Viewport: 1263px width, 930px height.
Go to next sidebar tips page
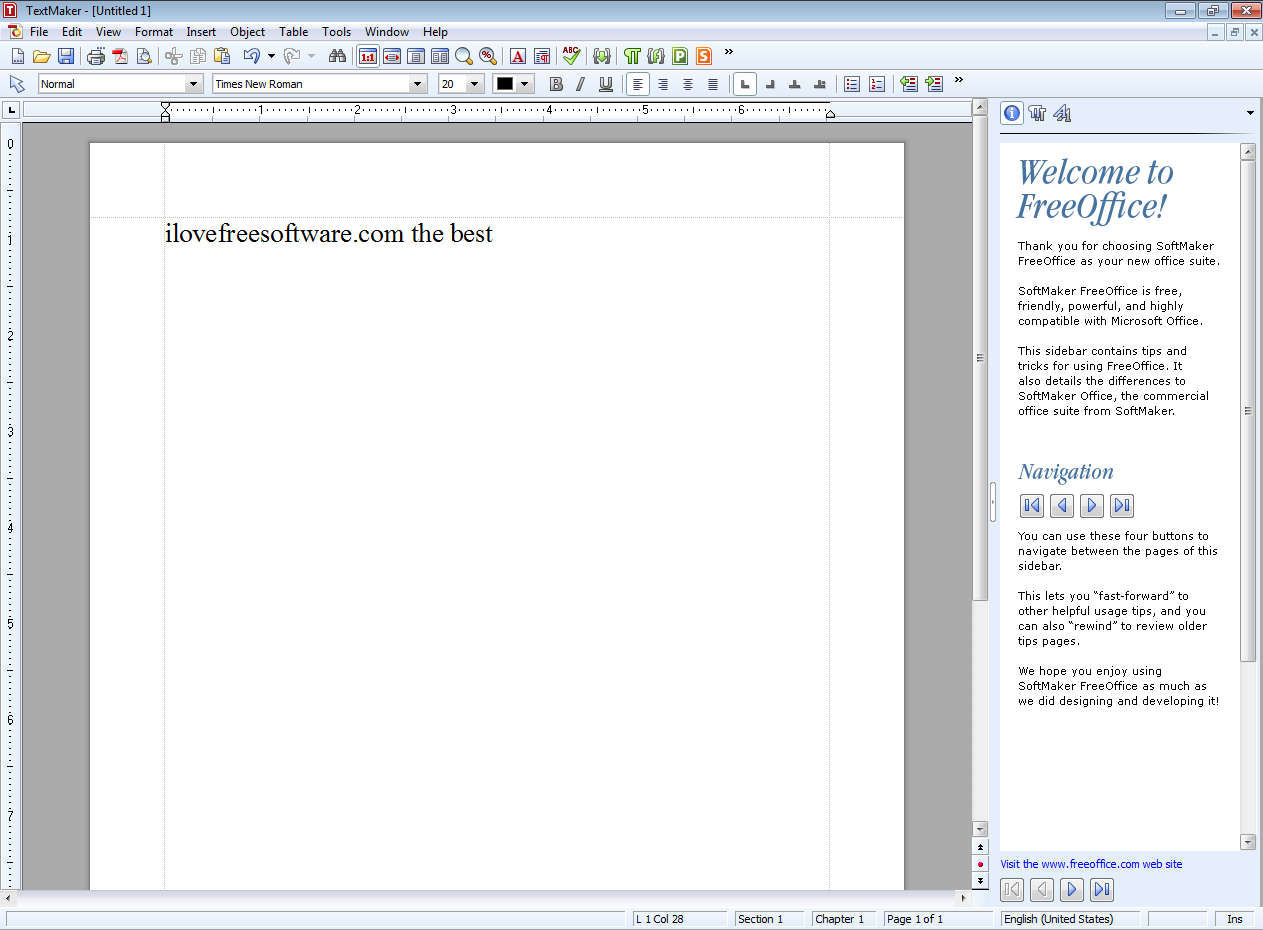[1071, 889]
